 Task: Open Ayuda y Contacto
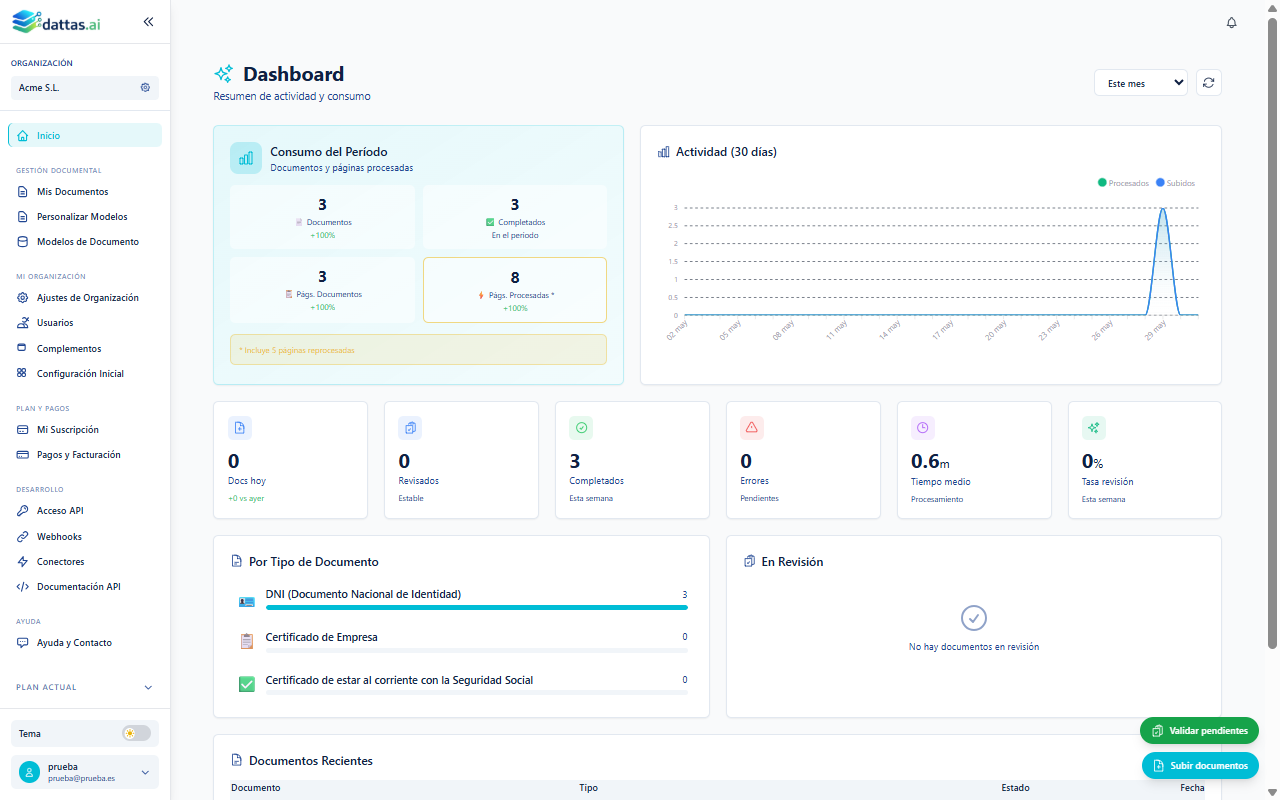click(x=85, y=642)
